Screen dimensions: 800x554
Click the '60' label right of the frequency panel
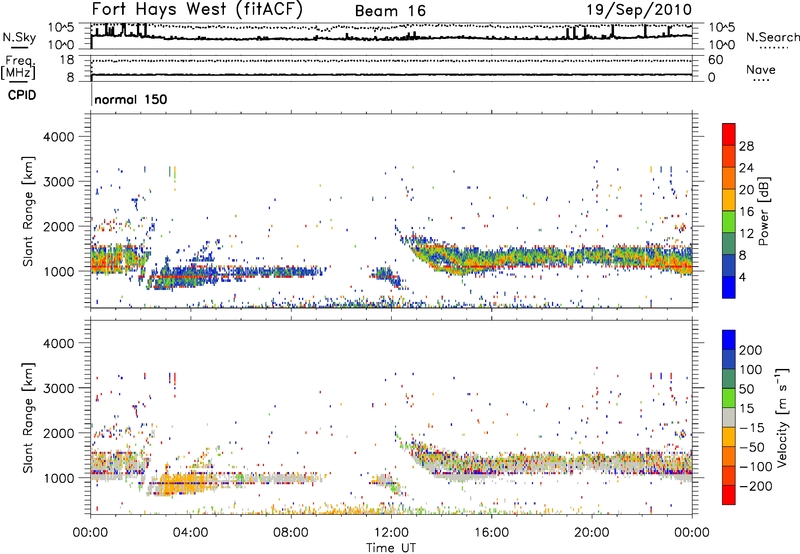[x=716, y=60]
